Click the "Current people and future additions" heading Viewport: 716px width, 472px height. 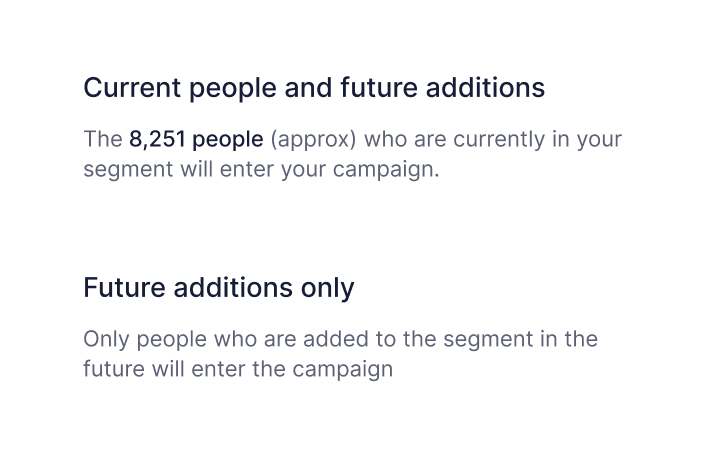click(x=313, y=88)
